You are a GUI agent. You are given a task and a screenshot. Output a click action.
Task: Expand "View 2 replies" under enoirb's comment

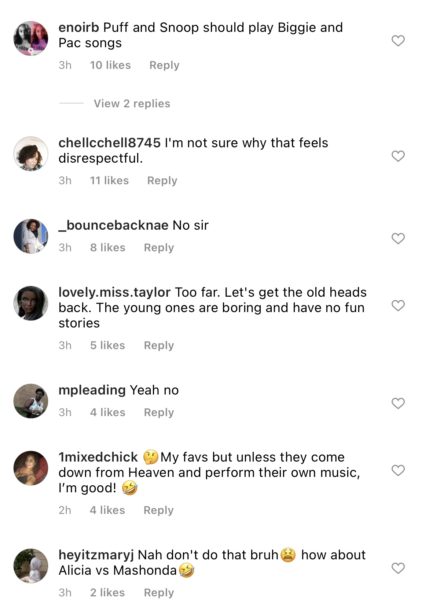(x=132, y=103)
